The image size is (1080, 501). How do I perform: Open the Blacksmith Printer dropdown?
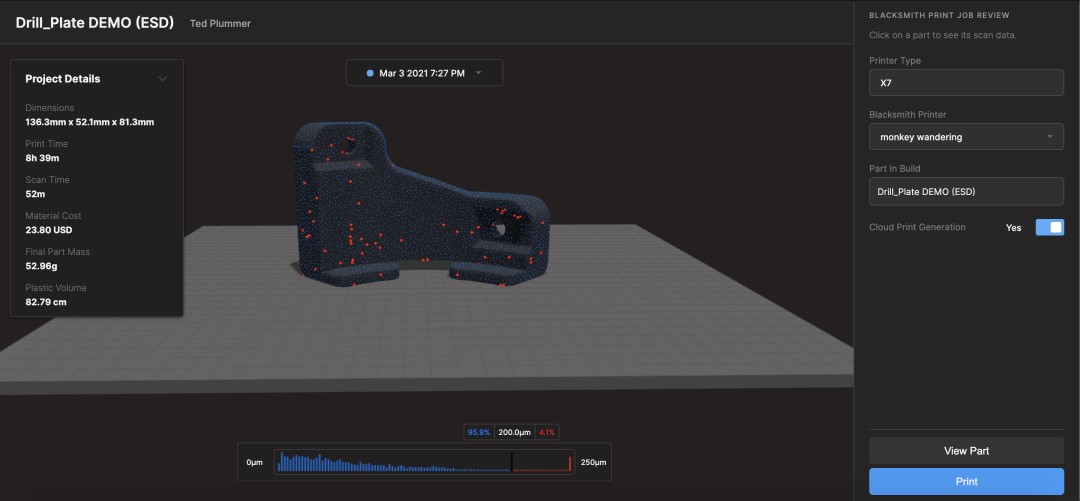(966, 137)
